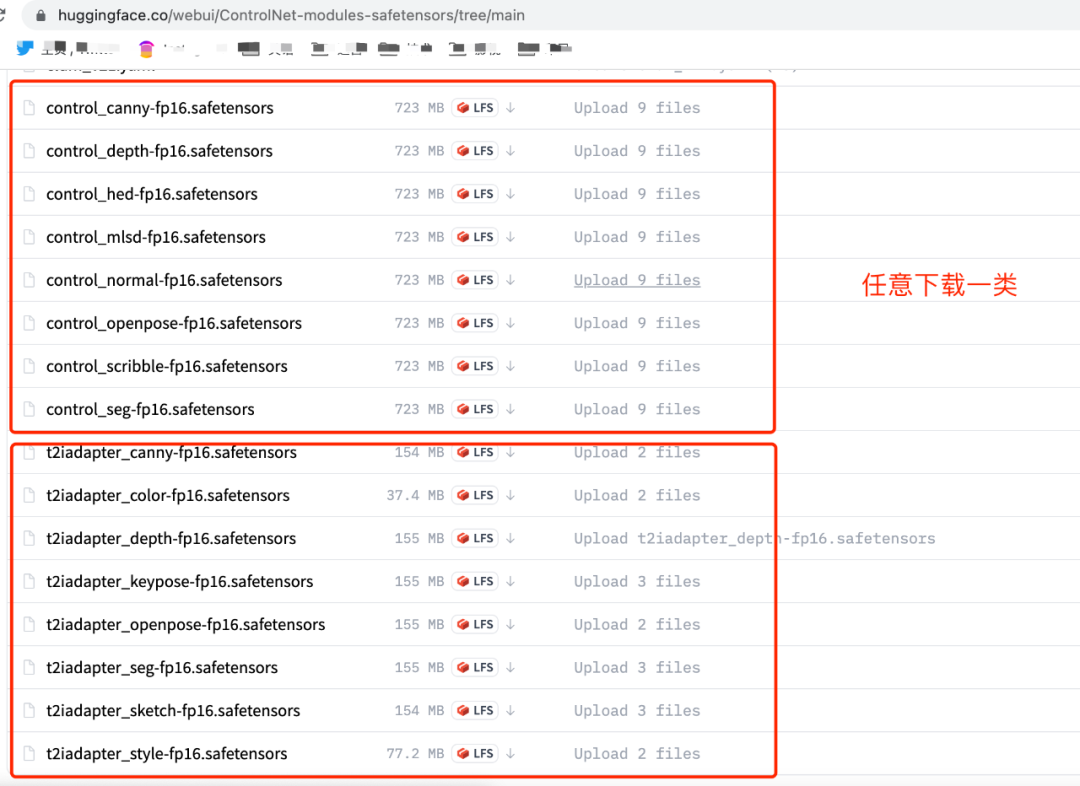Click LFS badge on t2iadapter_keypose row
1080x786 pixels.
click(x=475, y=581)
